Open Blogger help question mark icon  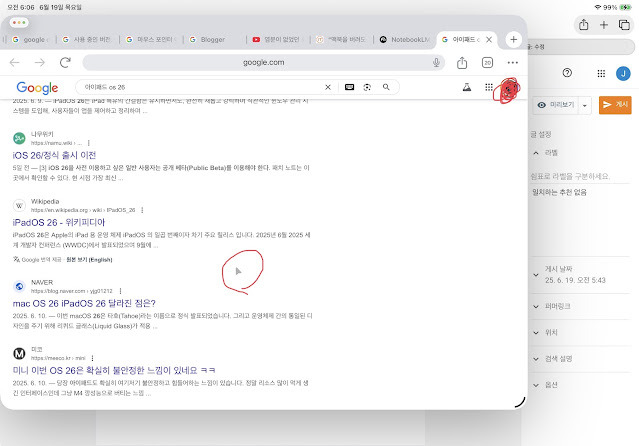coord(567,73)
